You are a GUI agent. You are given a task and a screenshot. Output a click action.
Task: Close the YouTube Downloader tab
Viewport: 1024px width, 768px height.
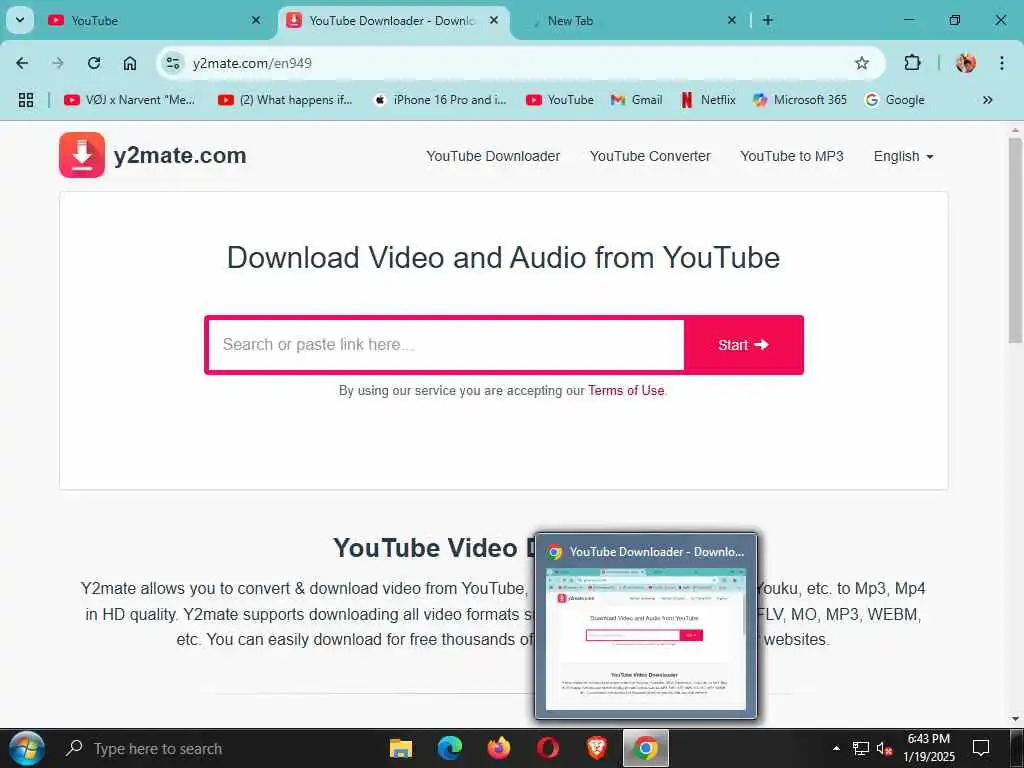click(494, 20)
